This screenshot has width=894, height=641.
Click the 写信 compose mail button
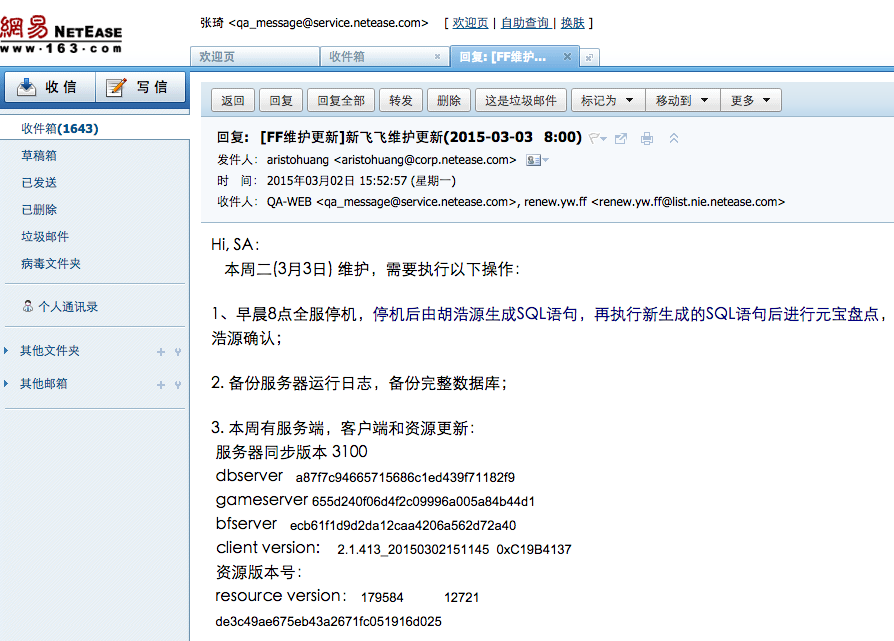coord(141,87)
